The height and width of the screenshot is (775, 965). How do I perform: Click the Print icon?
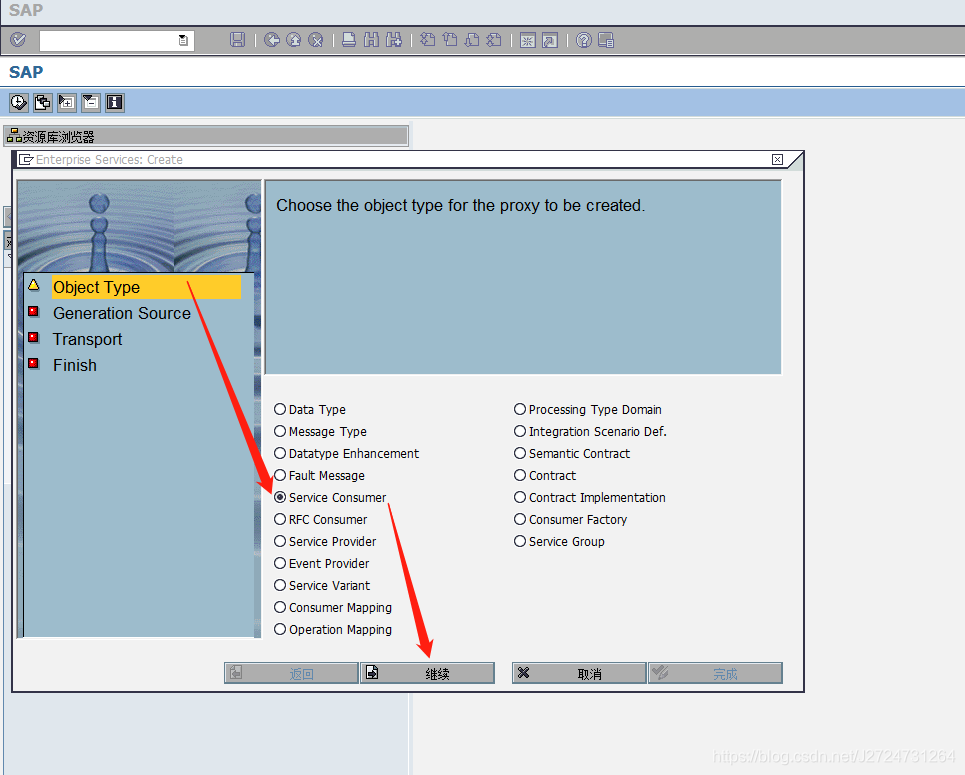click(x=349, y=40)
